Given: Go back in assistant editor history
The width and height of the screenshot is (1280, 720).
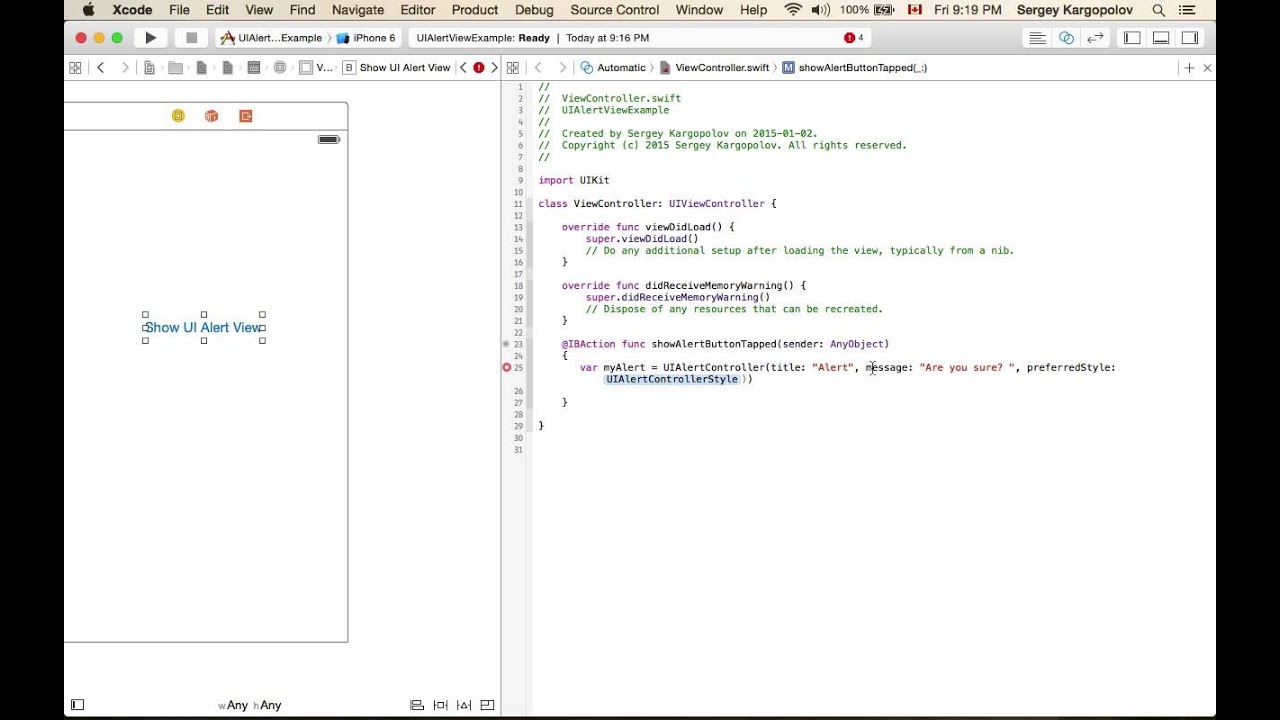Looking at the screenshot, I should (538, 68).
